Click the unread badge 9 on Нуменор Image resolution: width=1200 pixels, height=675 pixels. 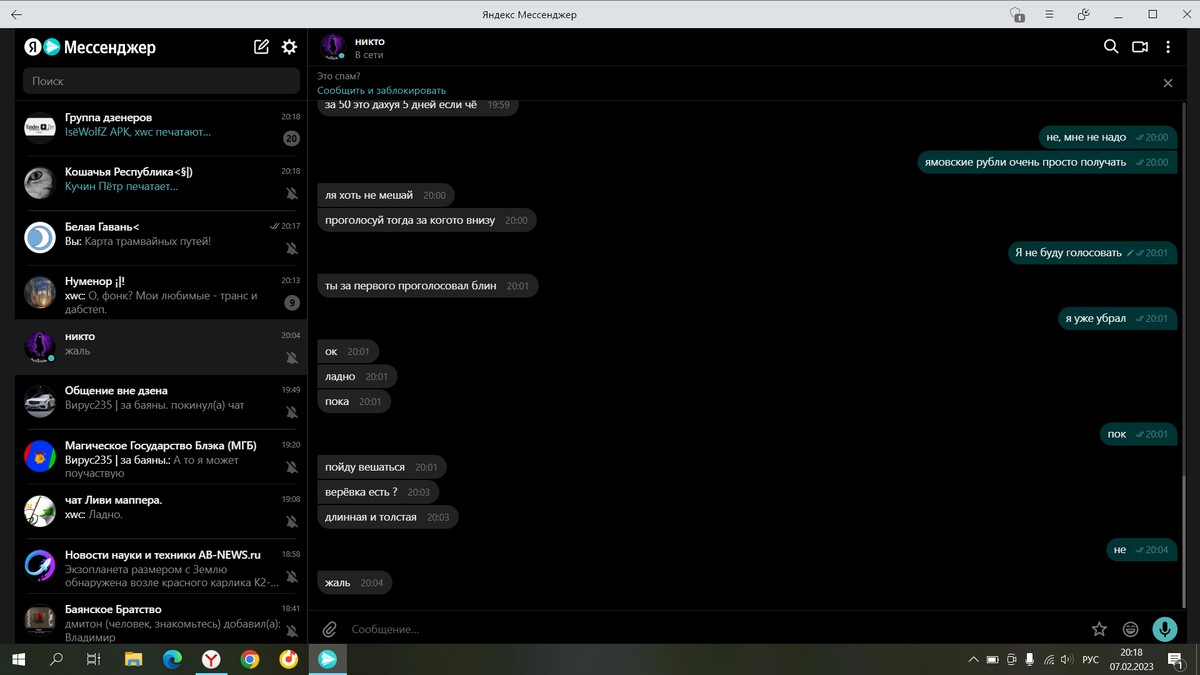[292, 303]
